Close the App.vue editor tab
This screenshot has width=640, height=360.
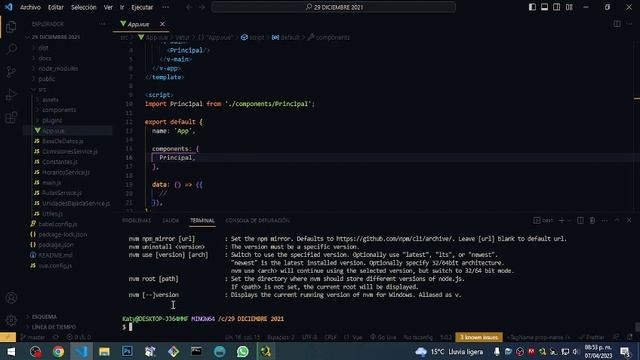pos(162,24)
